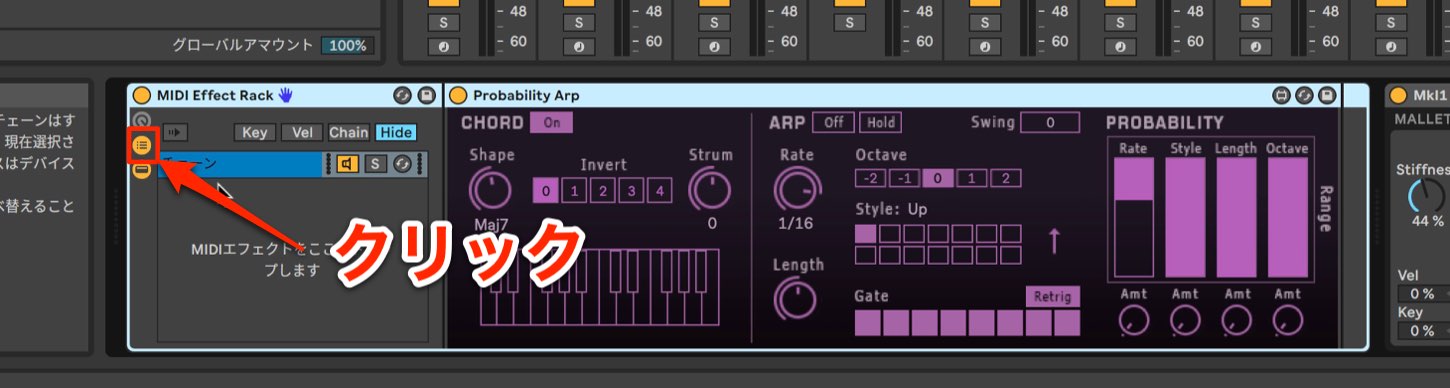Click the ARP Length knob

click(797, 299)
